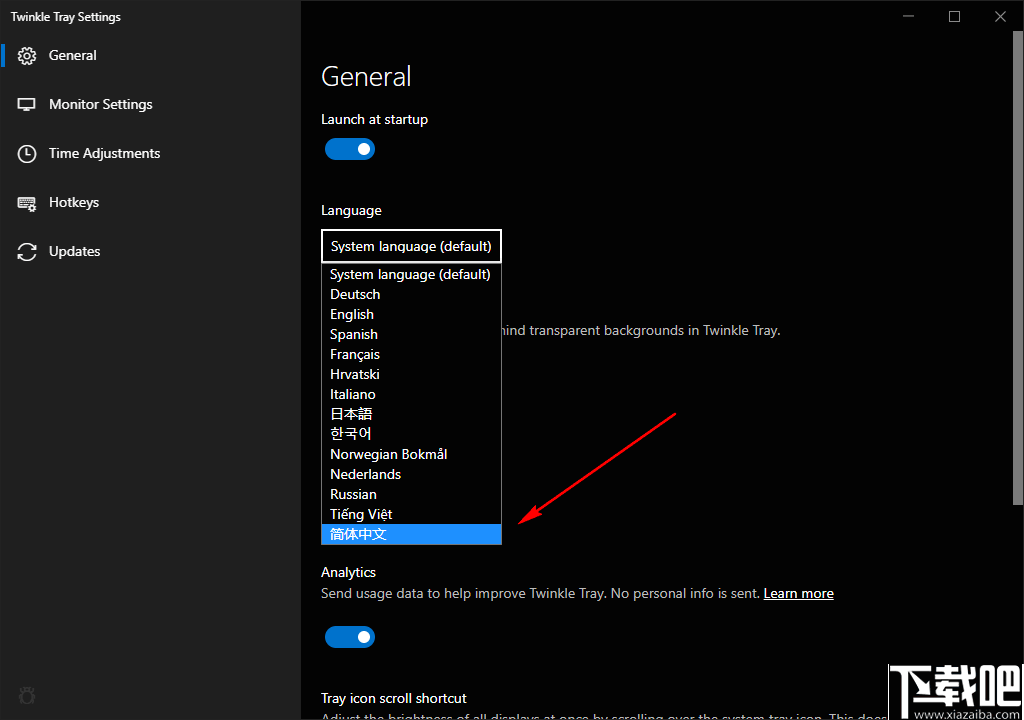Choose Français language option
The image size is (1024, 720).
pos(411,354)
